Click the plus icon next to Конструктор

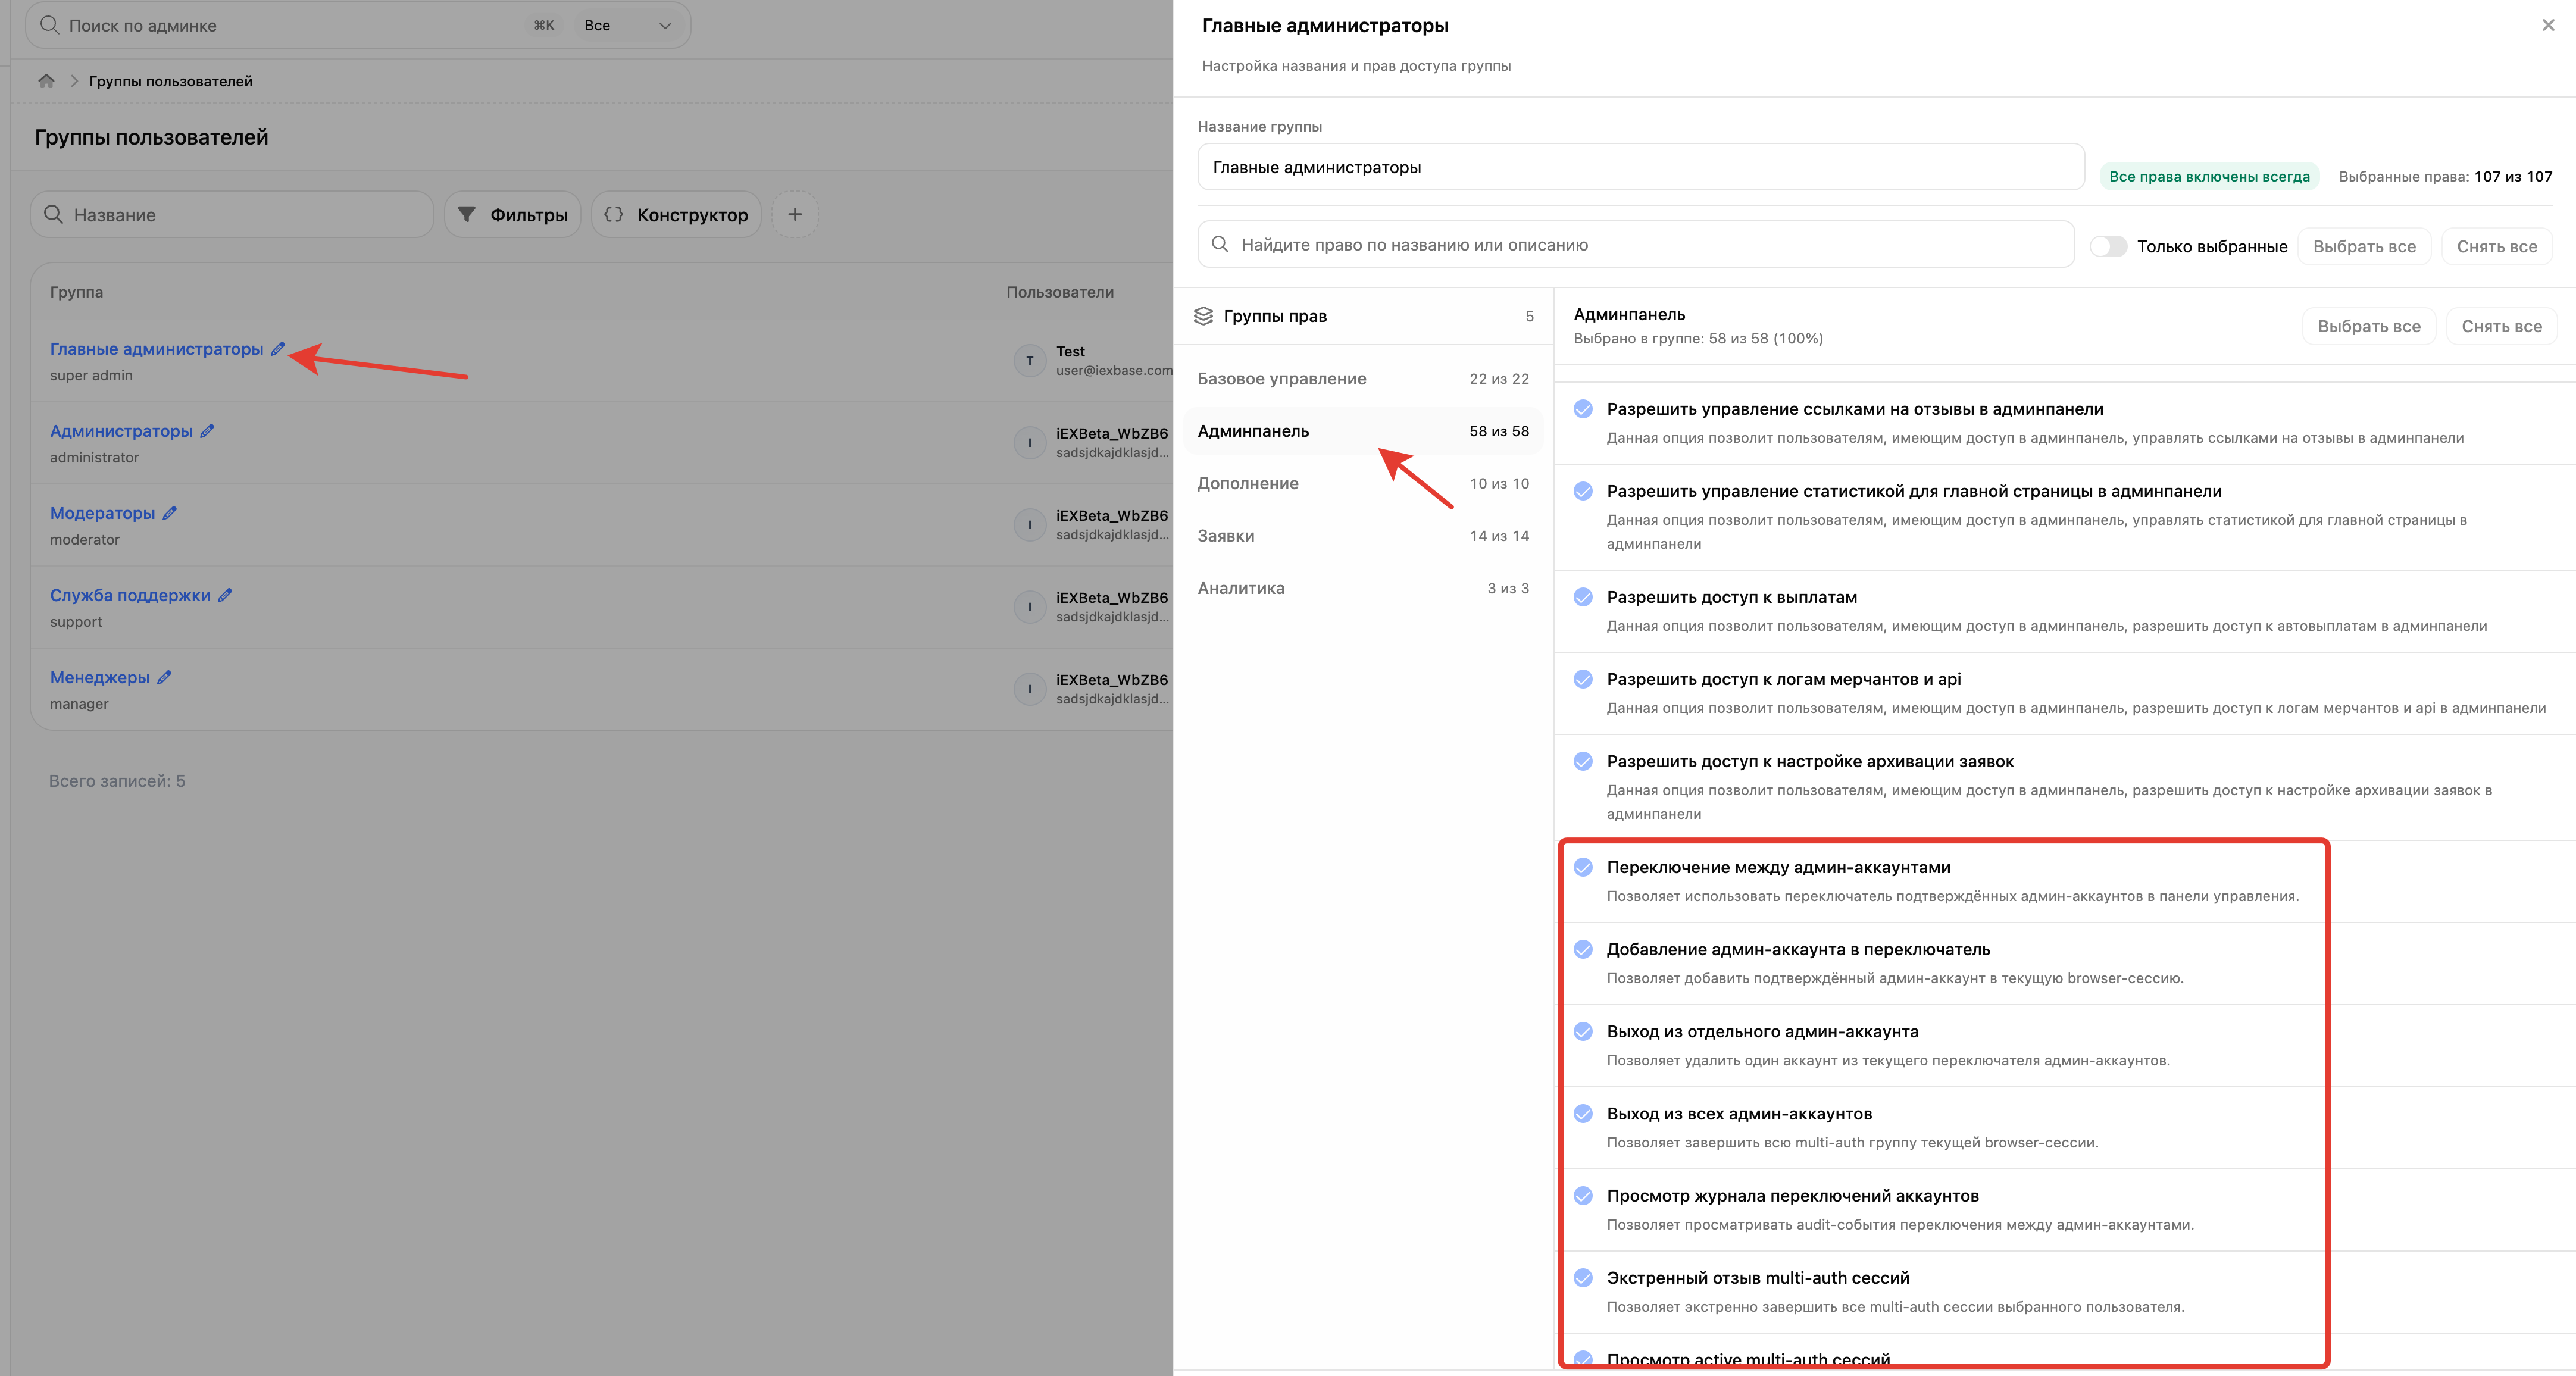[795, 214]
